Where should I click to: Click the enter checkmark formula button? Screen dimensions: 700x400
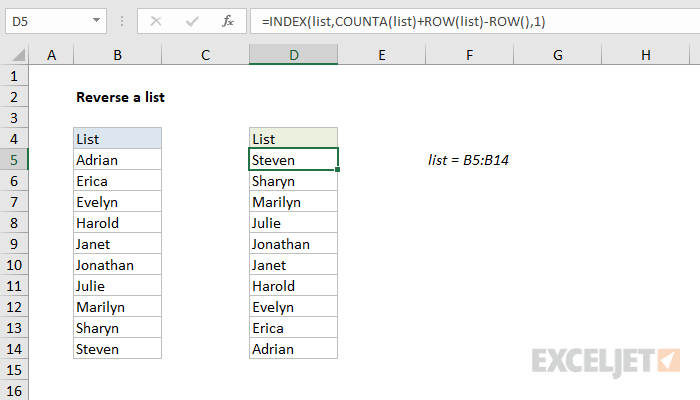(x=192, y=21)
